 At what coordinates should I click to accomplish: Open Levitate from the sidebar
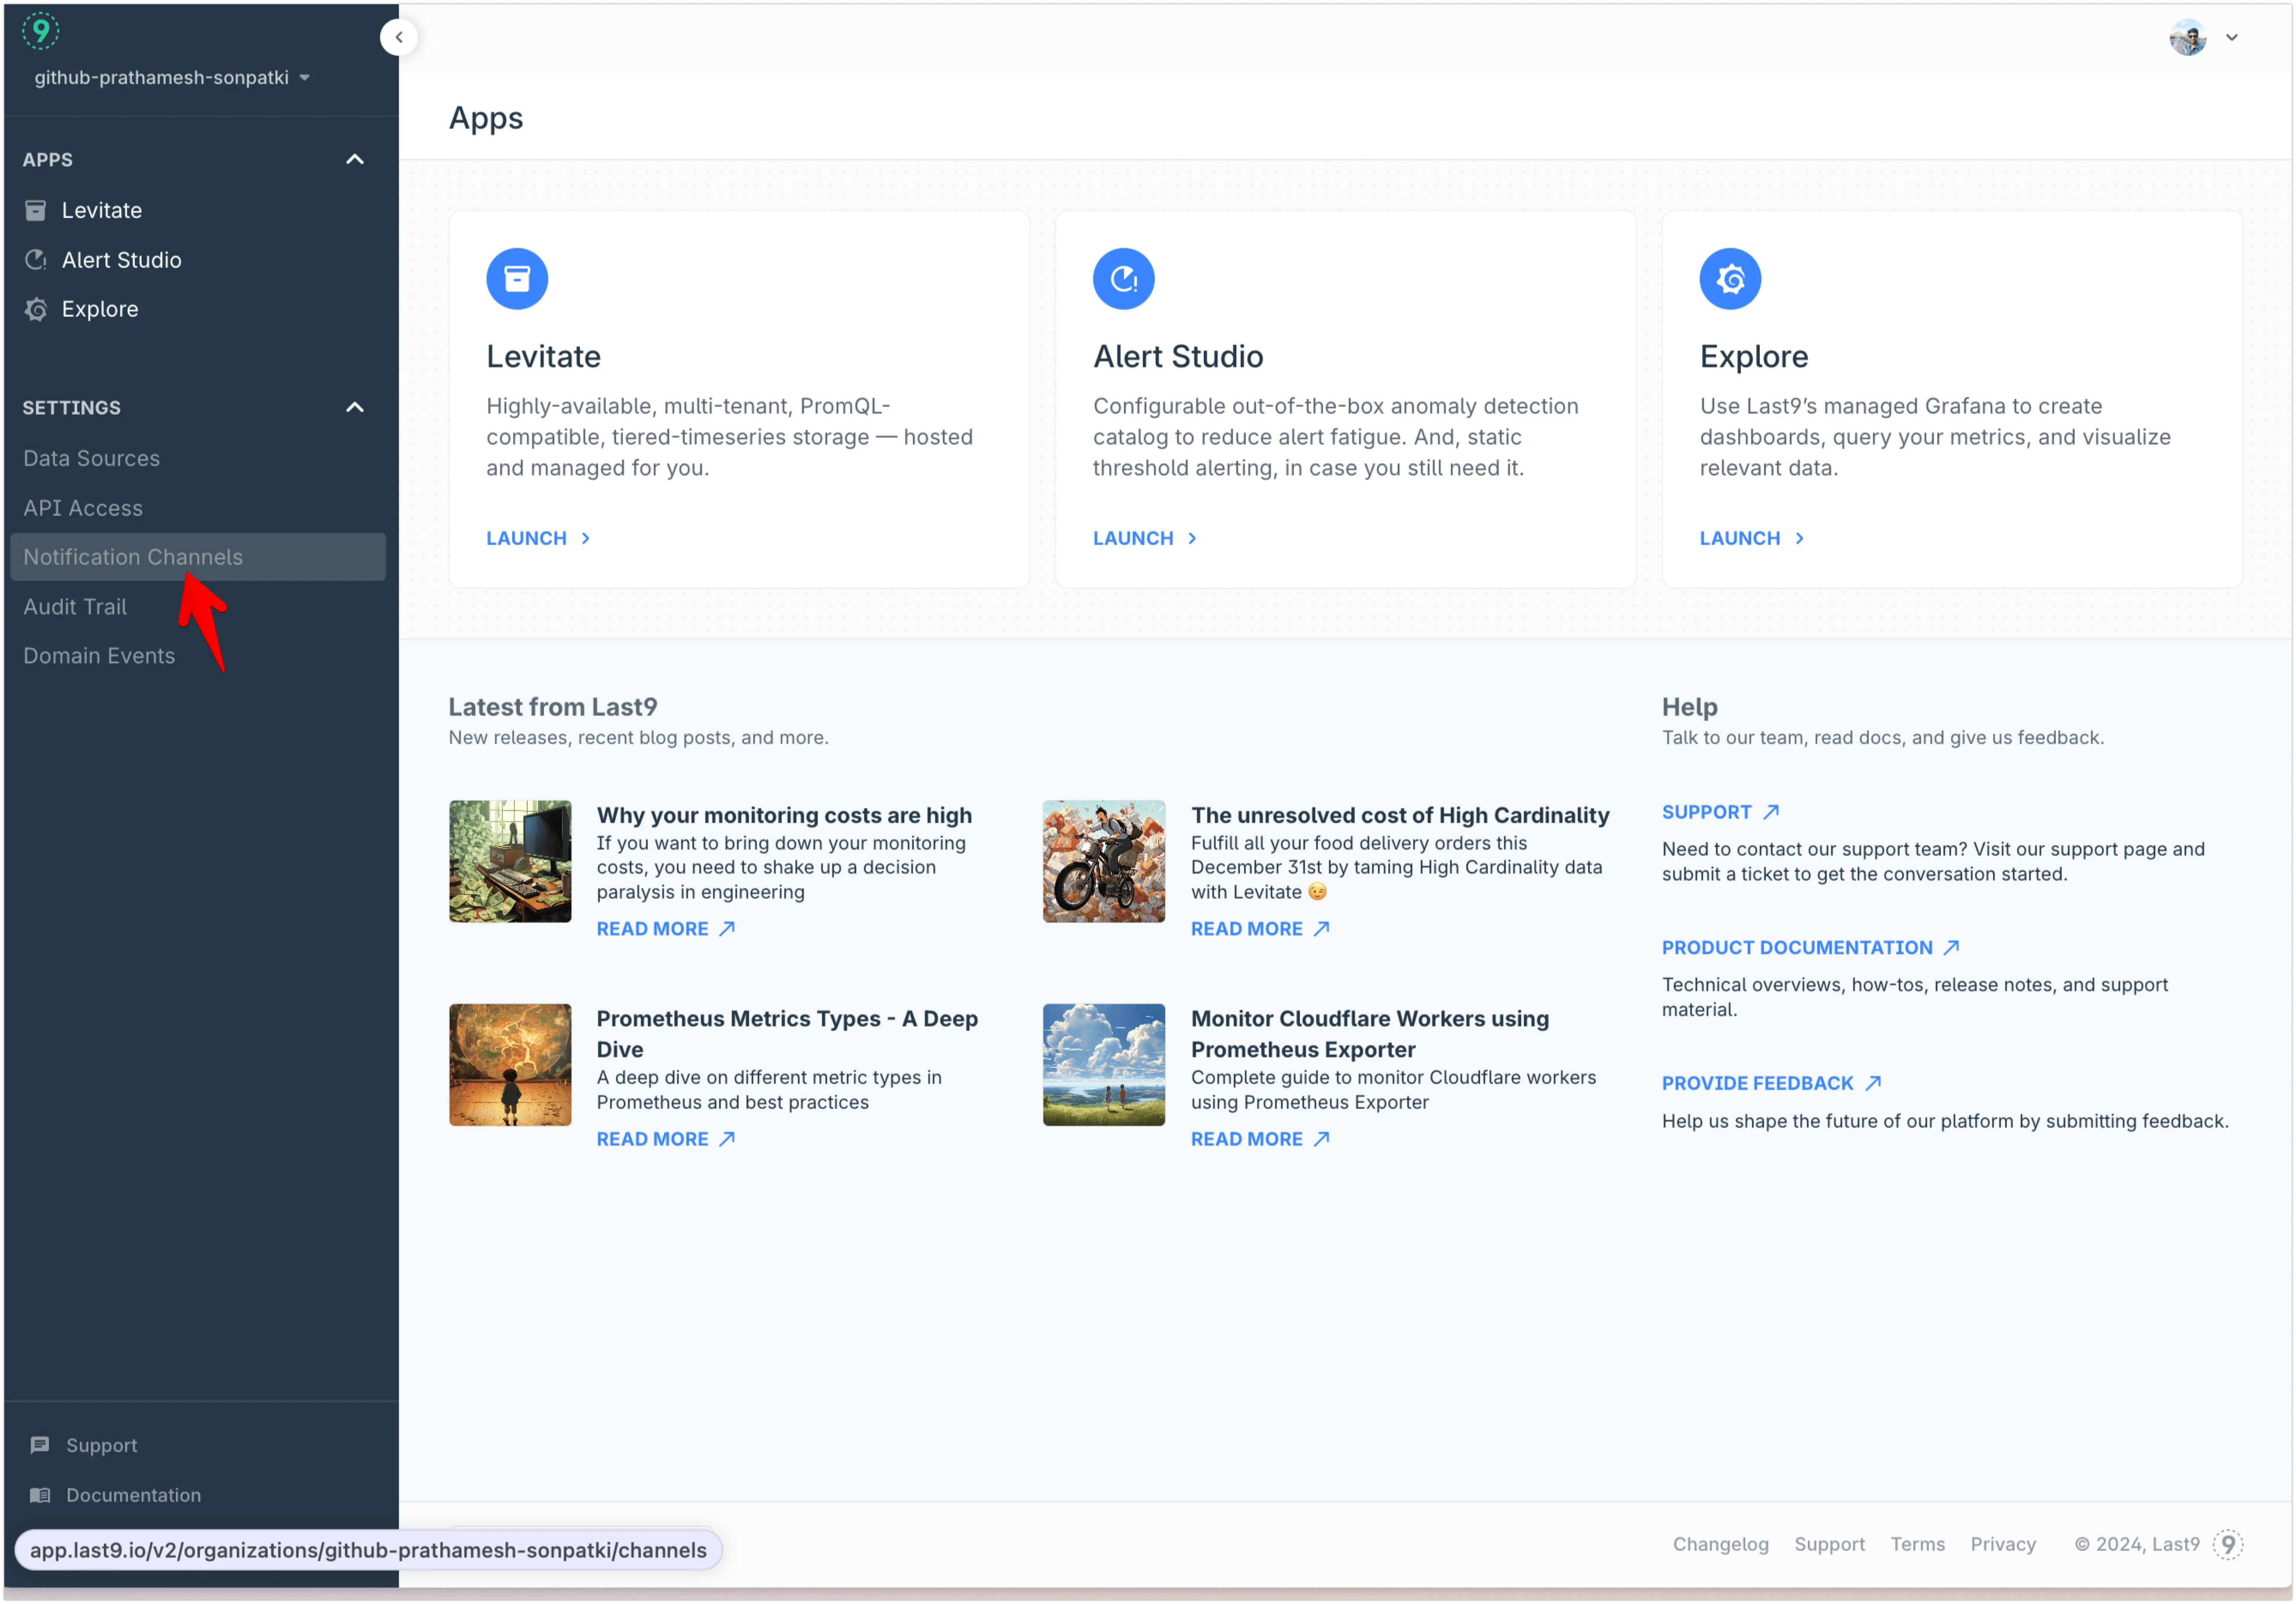click(101, 210)
